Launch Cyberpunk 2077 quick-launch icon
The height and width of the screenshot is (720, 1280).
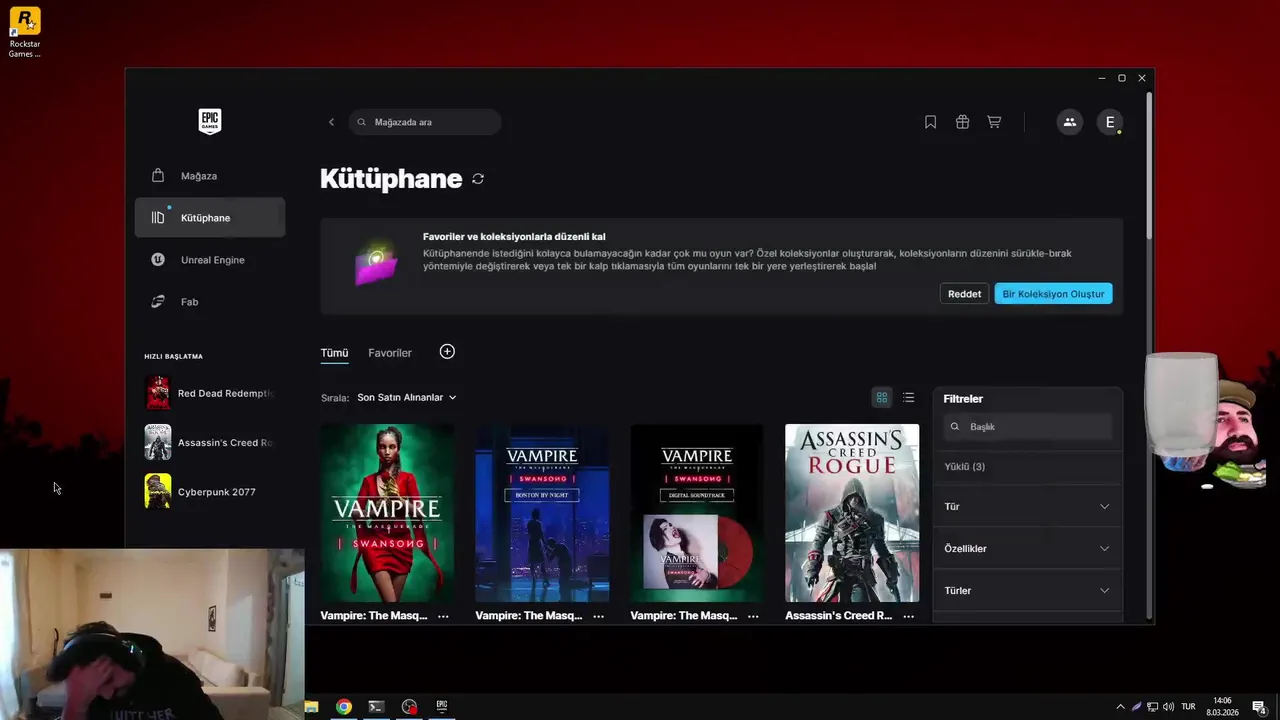coord(158,491)
